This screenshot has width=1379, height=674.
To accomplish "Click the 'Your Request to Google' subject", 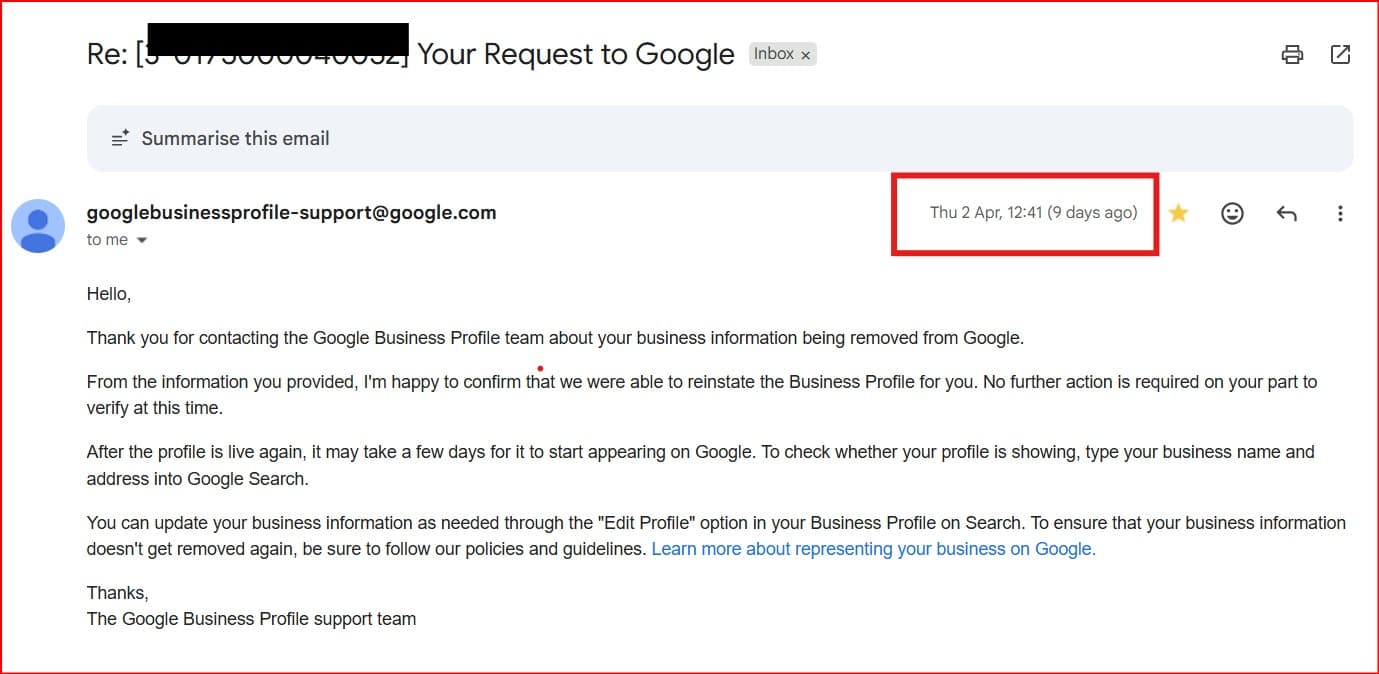I will pos(575,54).
